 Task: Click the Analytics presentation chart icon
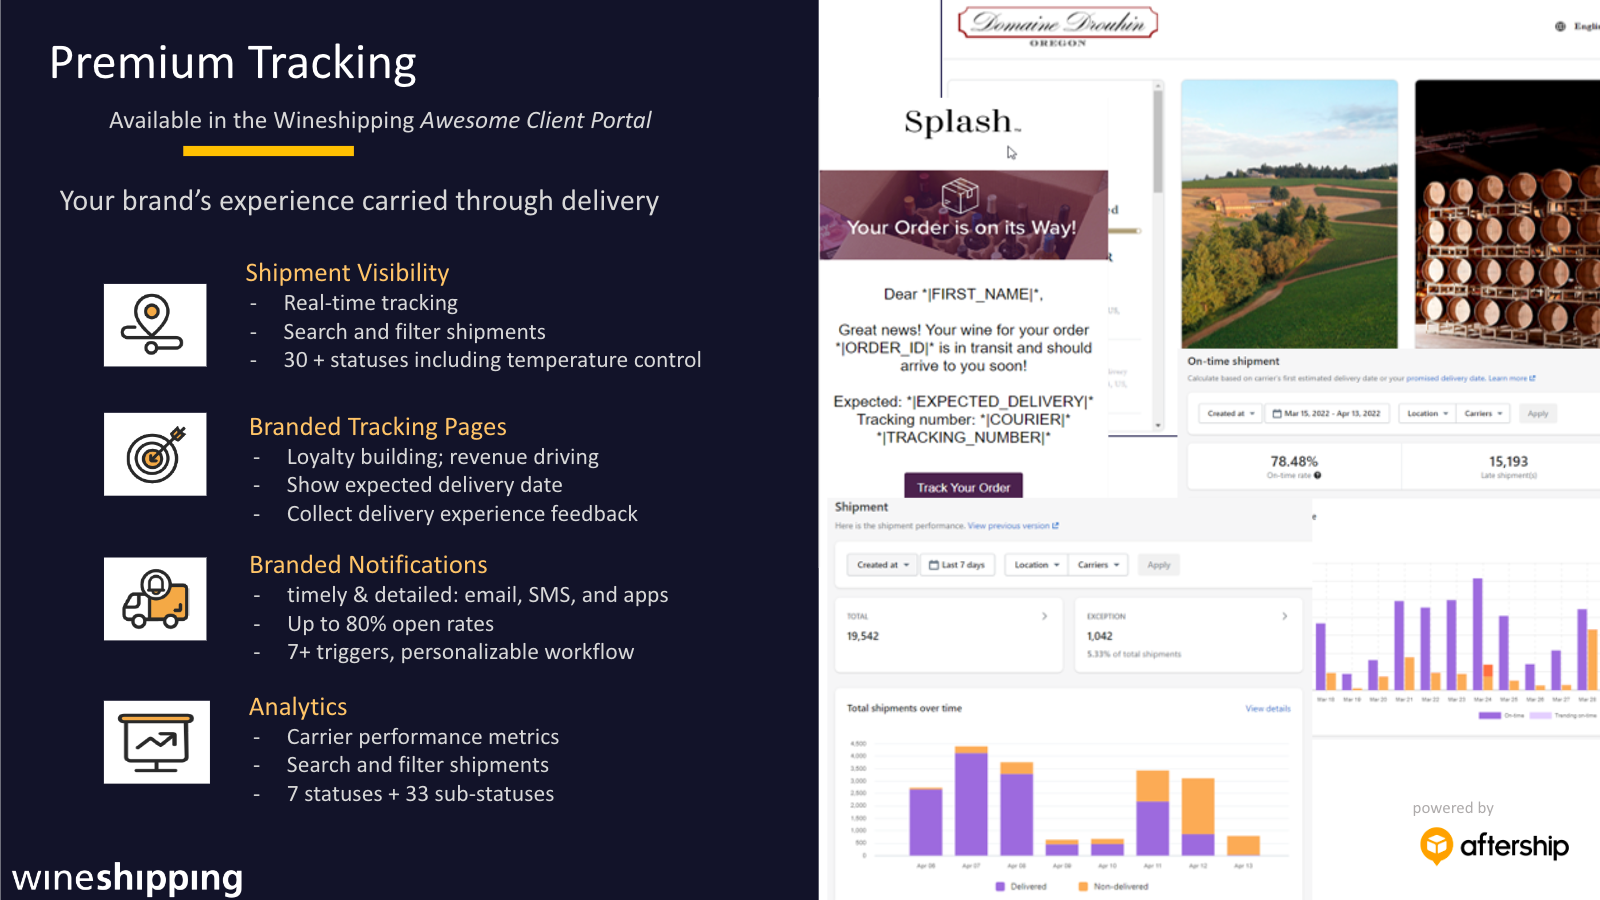(x=157, y=742)
